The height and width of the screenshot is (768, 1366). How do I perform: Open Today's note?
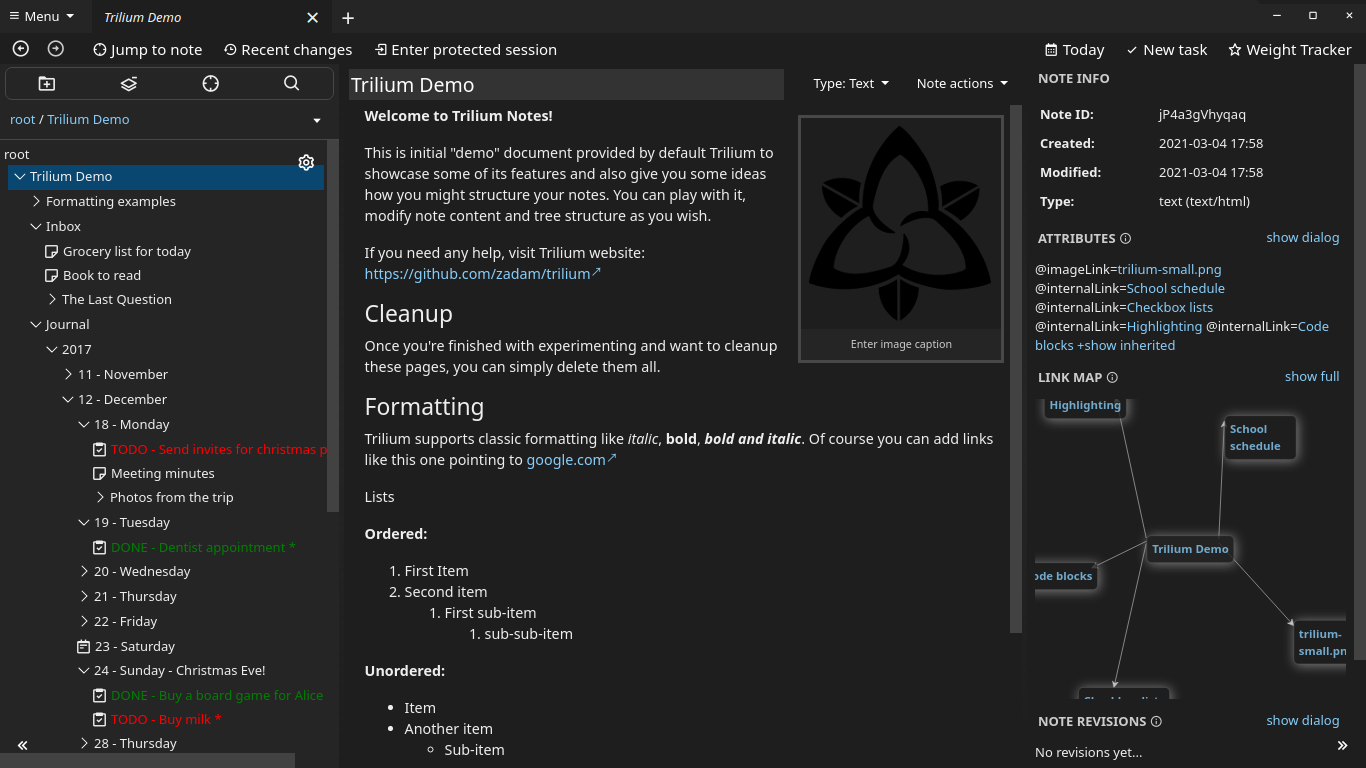click(x=1075, y=49)
